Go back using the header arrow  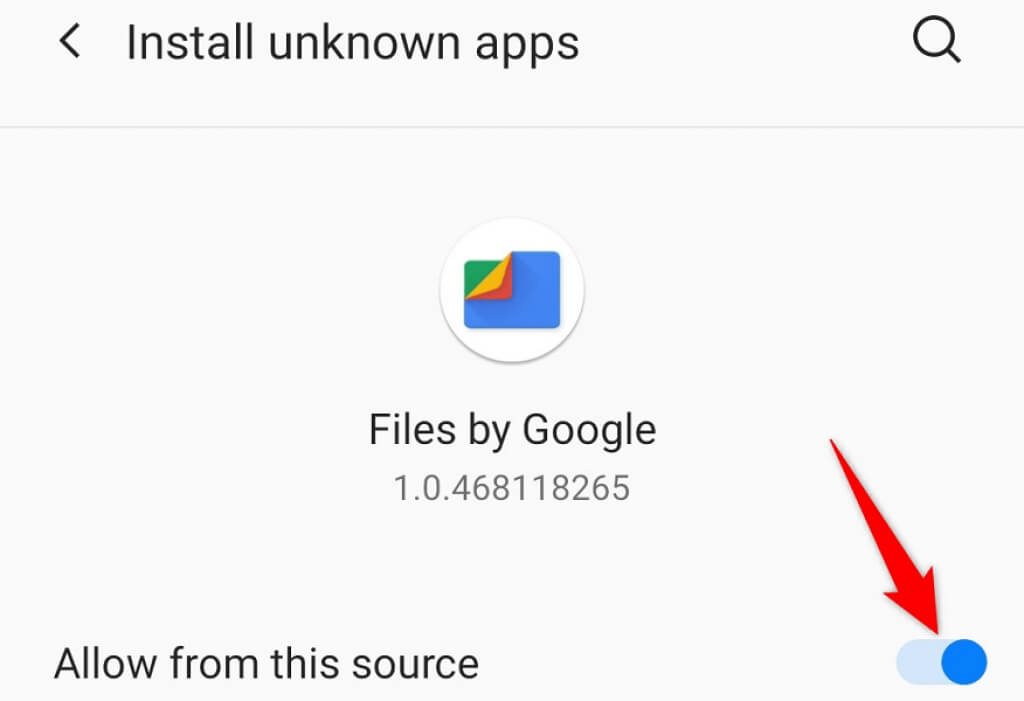click(70, 41)
